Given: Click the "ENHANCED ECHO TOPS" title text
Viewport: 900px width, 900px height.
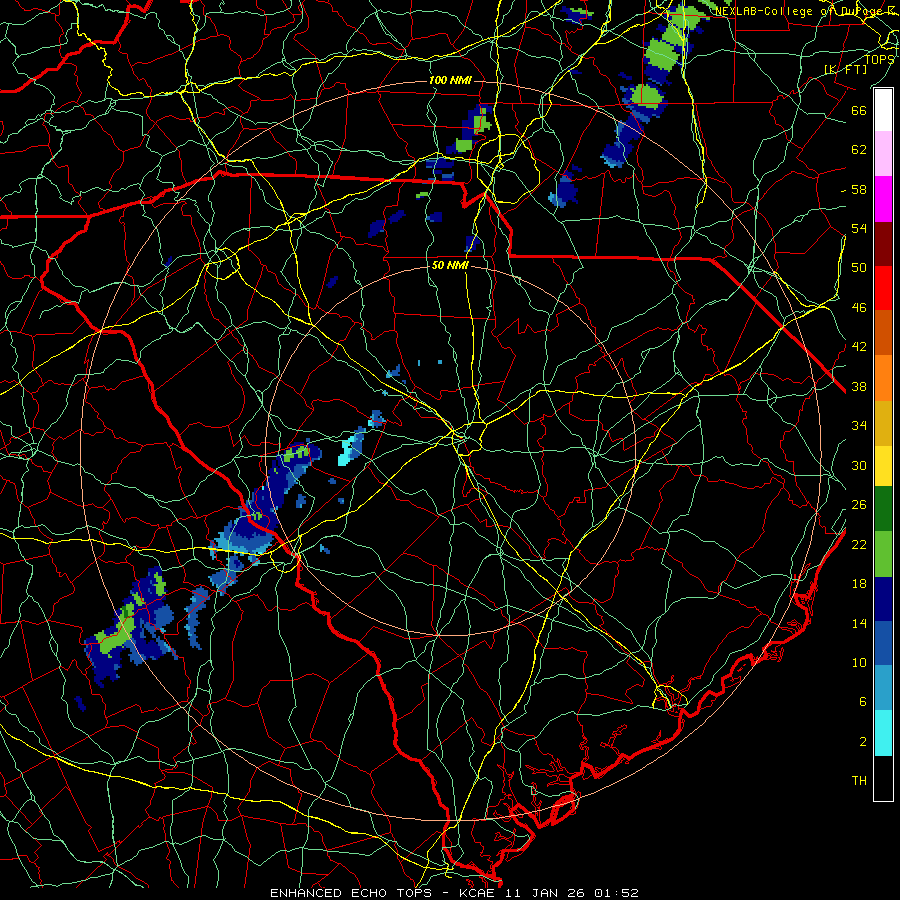Looking at the screenshot, I should click(x=351, y=893).
